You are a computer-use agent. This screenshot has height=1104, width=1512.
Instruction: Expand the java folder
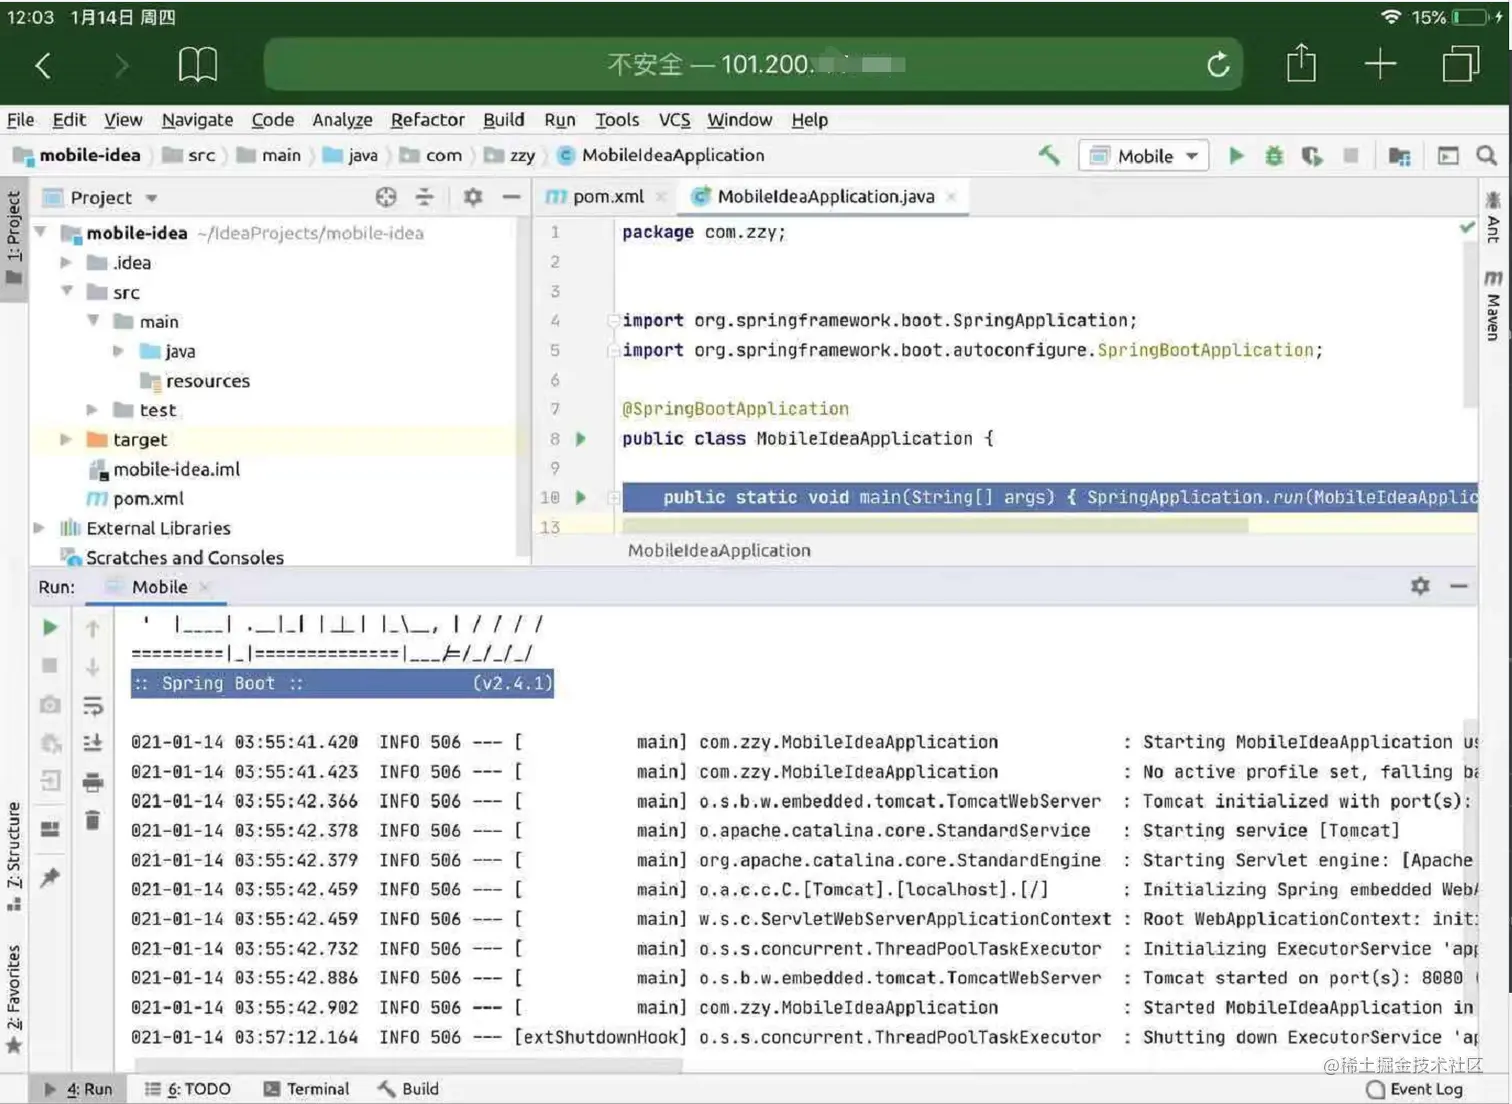click(118, 351)
